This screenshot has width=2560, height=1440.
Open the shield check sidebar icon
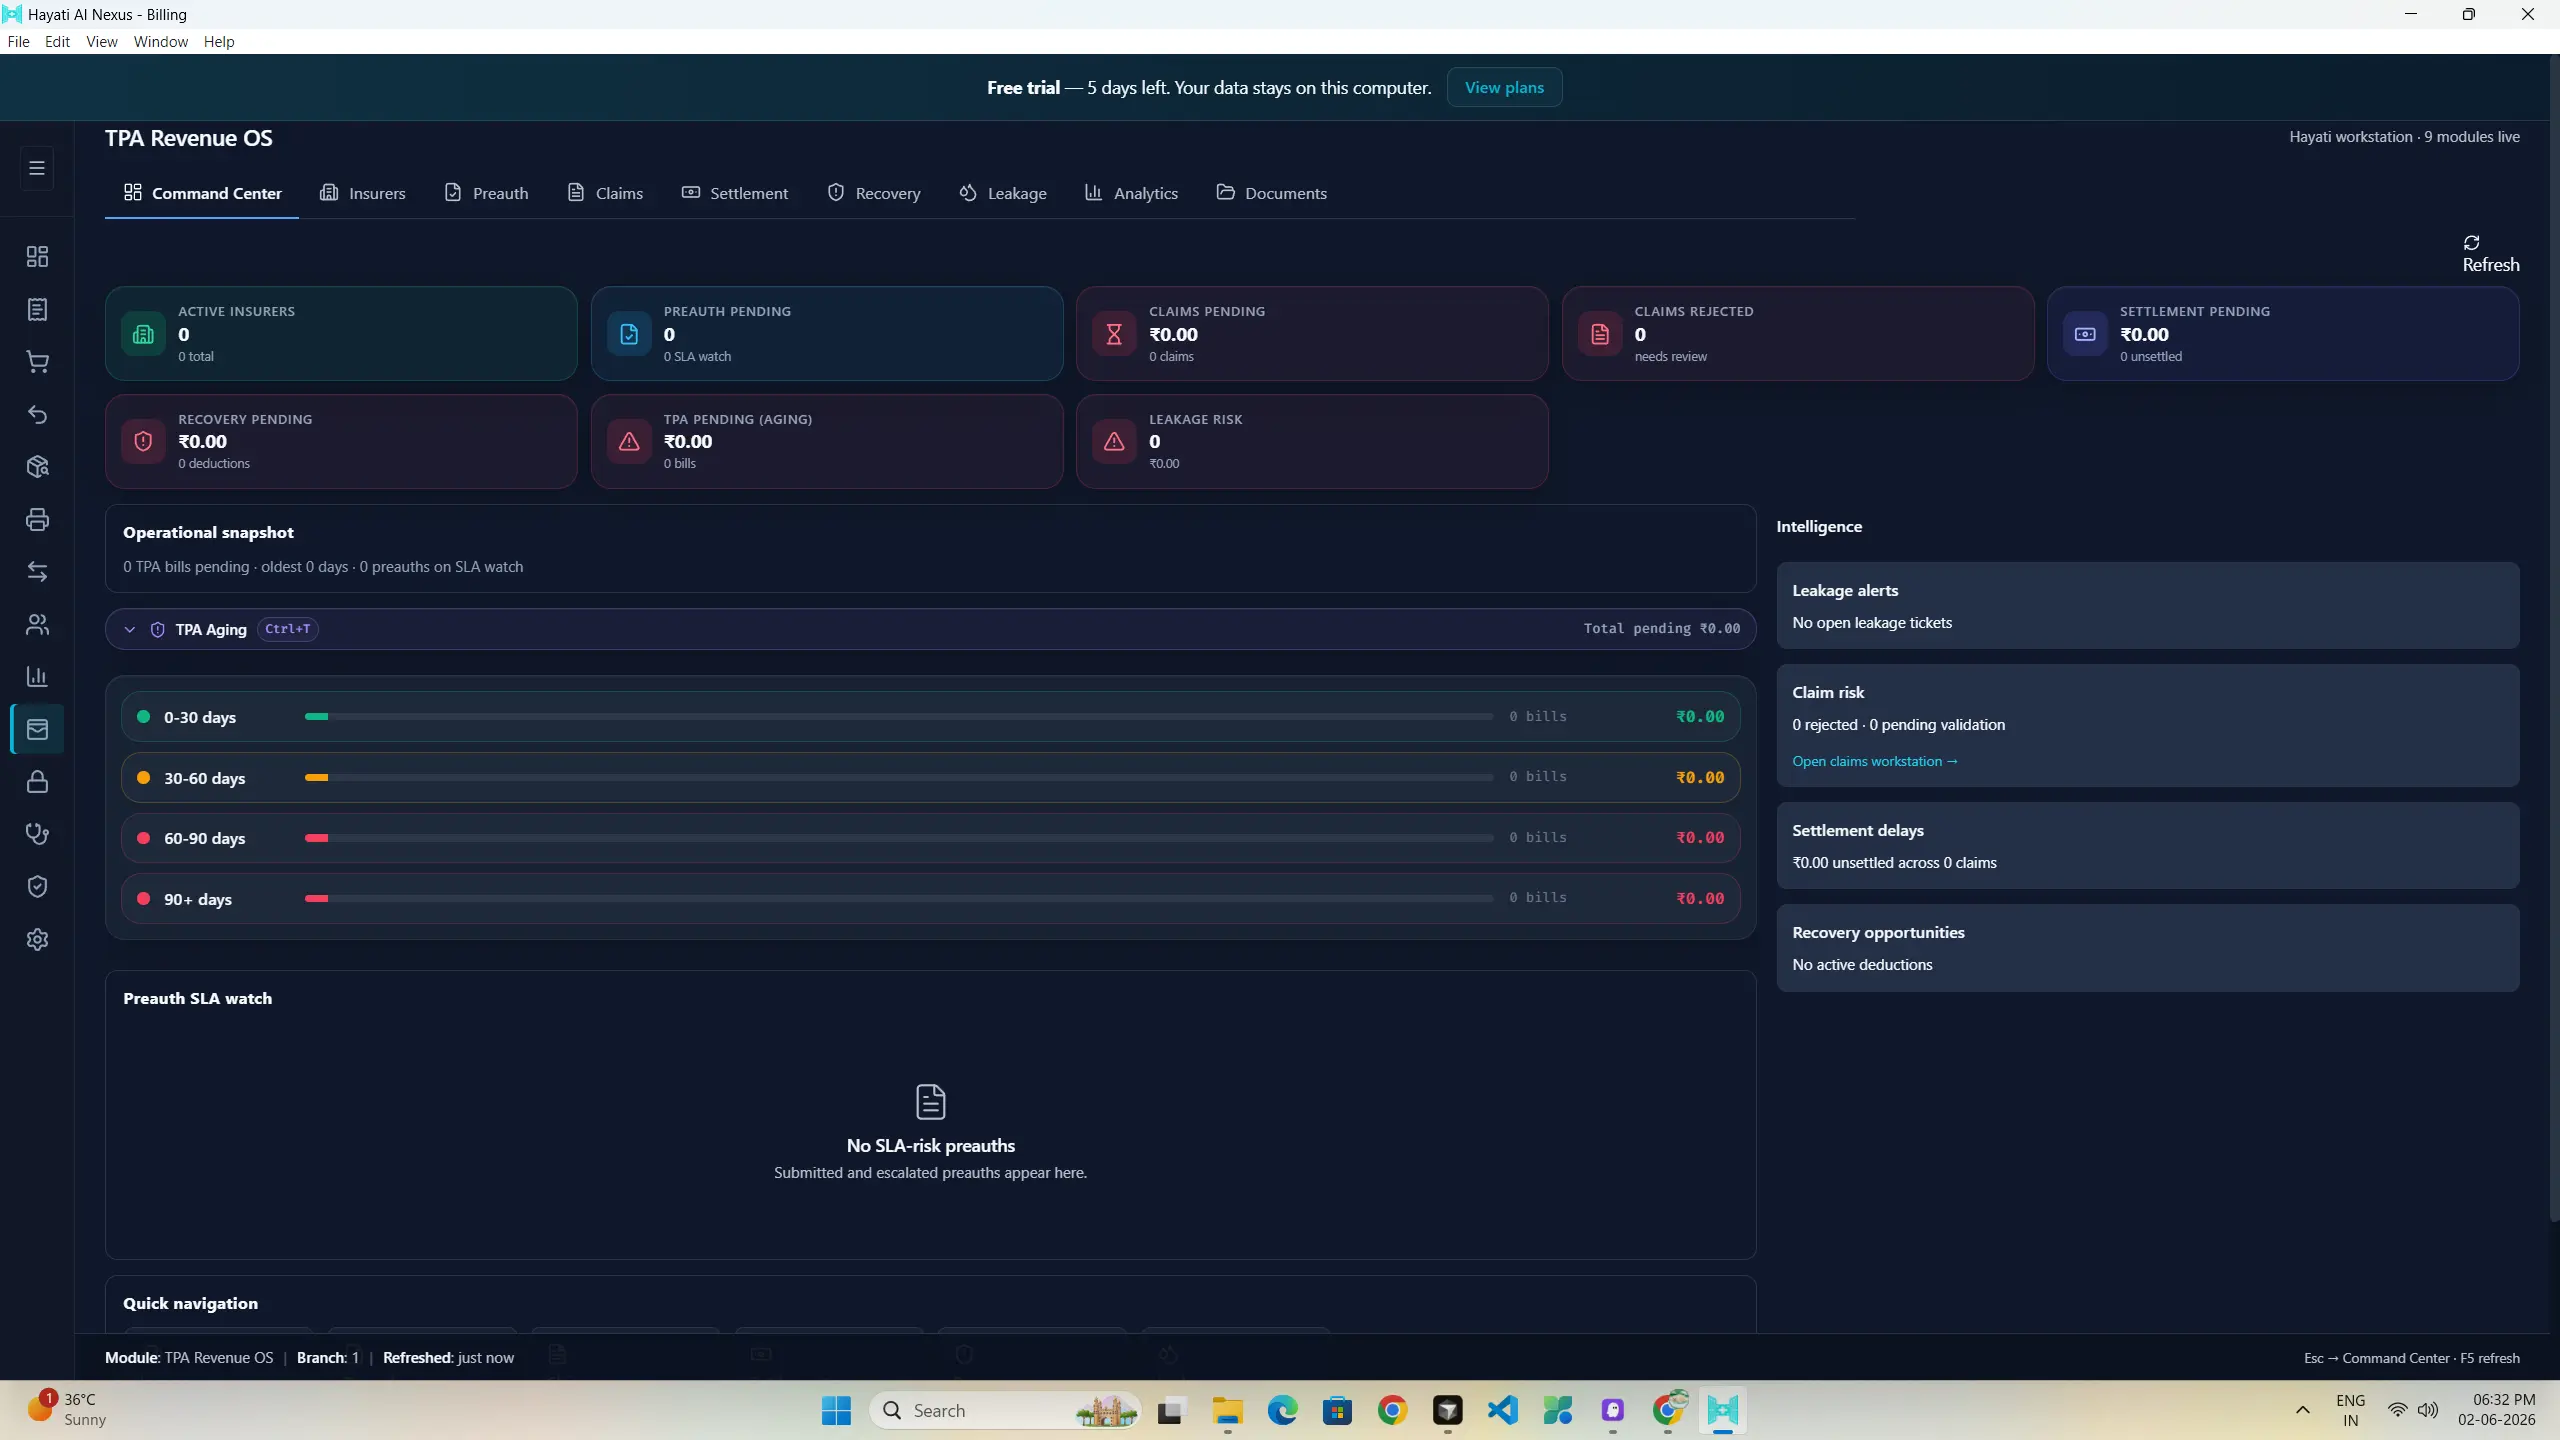(x=37, y=887)
